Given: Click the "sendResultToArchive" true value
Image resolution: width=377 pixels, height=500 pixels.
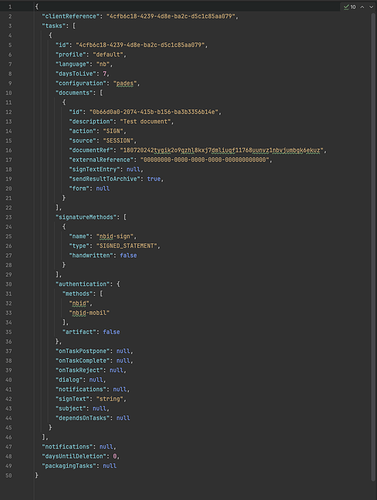Looking at the screenshot, I should coord(154,179).
